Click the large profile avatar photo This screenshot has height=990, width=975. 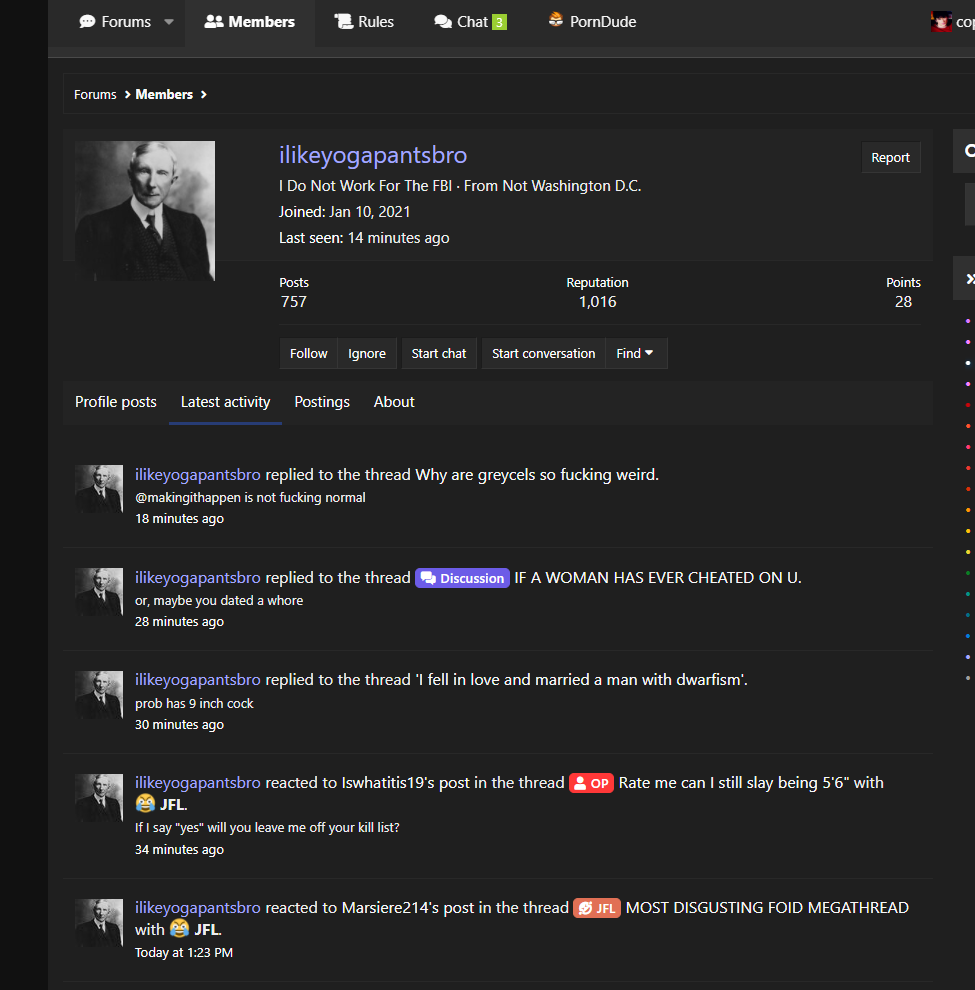coord(145,211)
